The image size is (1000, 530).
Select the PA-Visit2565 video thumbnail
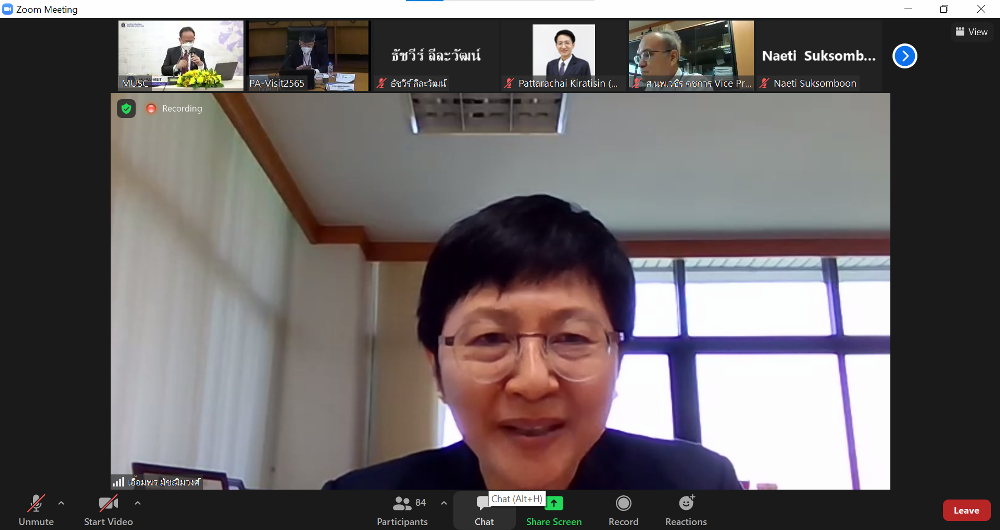pyautogui.click(x=308, y=55)
